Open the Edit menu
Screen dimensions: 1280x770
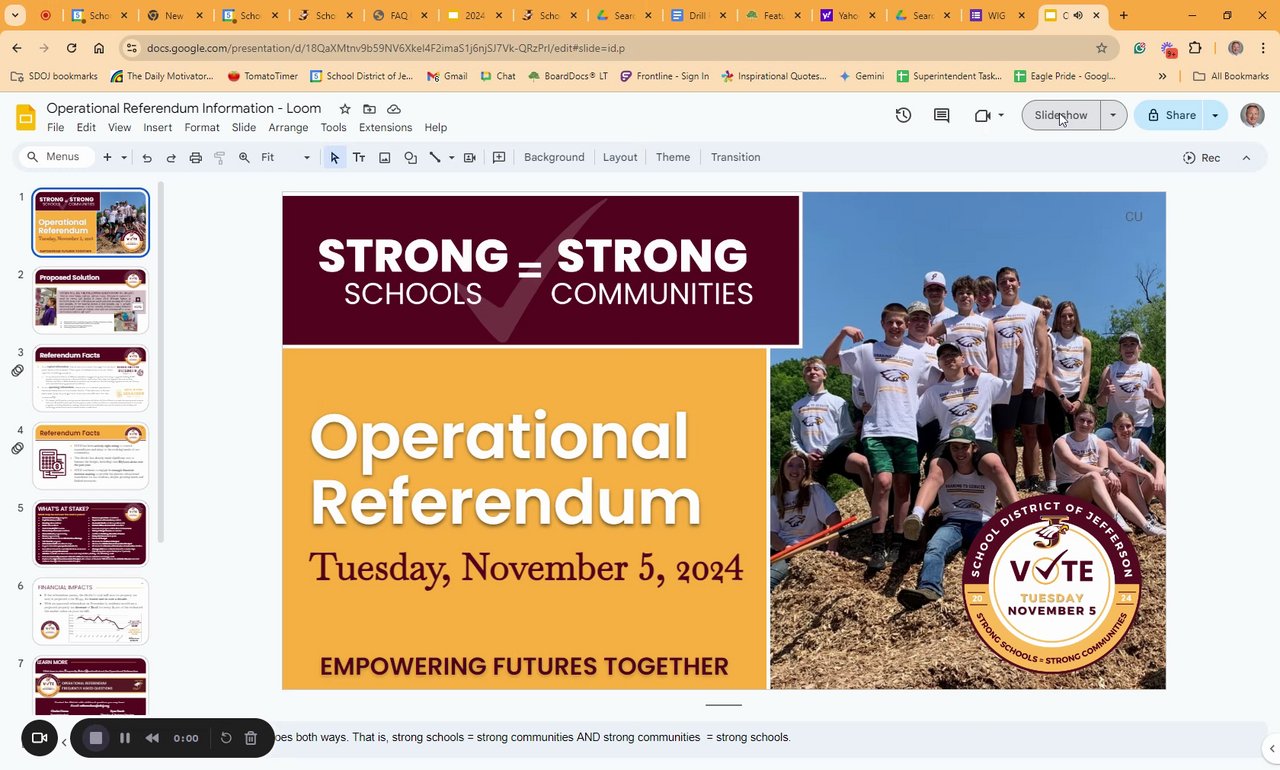pyautogui.click(x=86, y=127)
